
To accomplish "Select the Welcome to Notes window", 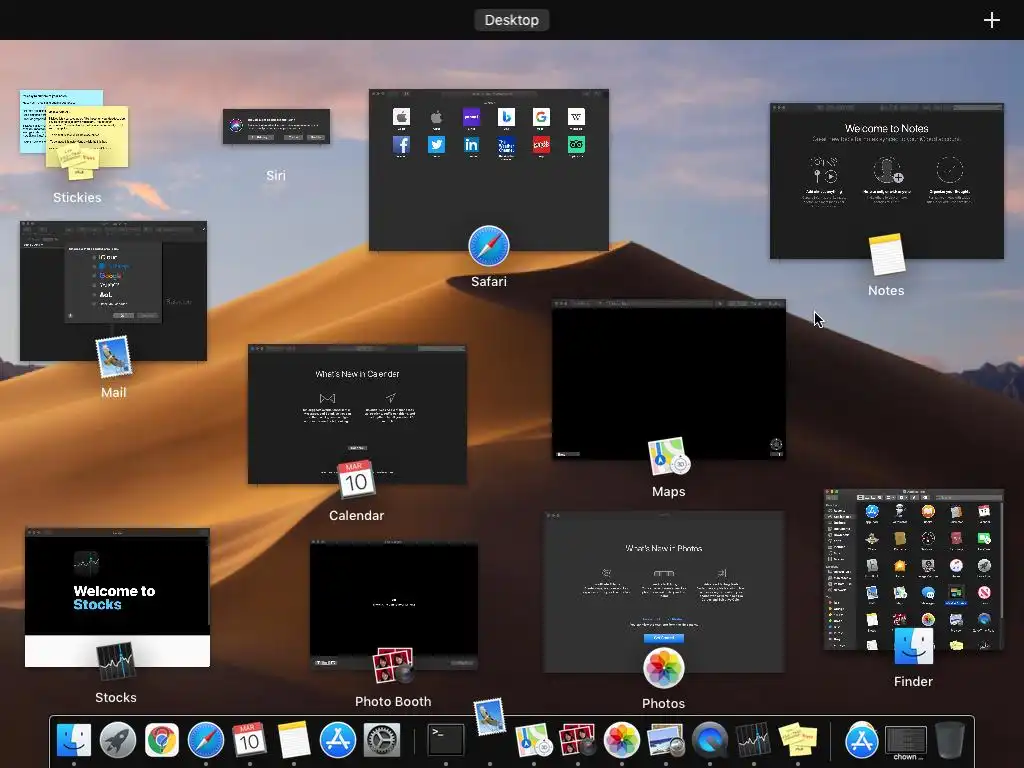I will [x=886, y=181].
